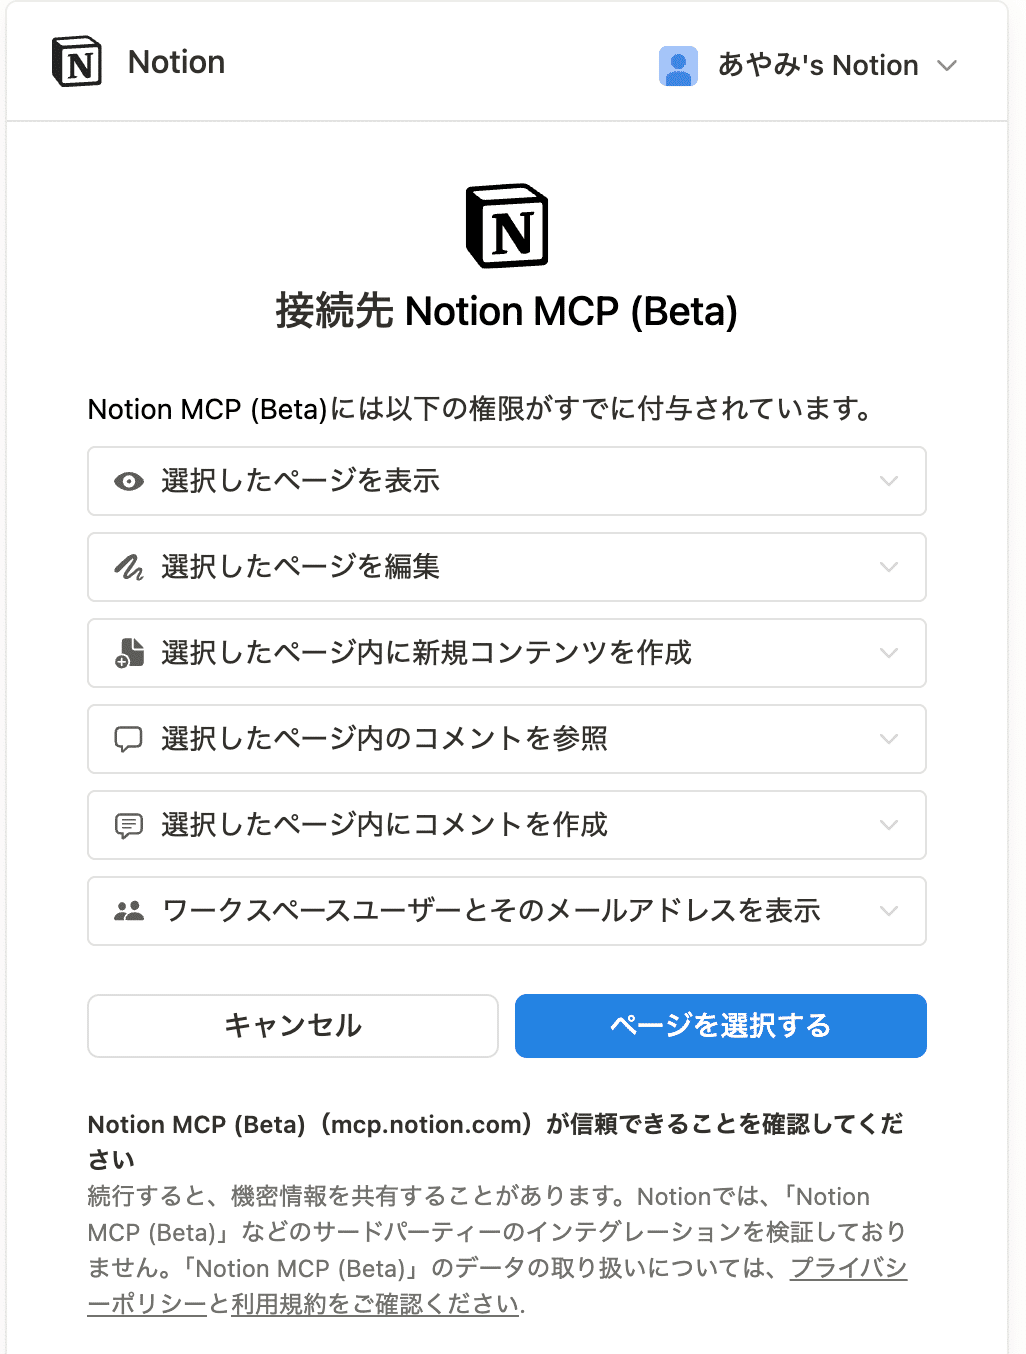This screenshot has width=1026, height=1354.
Task: Click the users icon for ワークスペースユーザー permission
Action: tap(127, 911)
